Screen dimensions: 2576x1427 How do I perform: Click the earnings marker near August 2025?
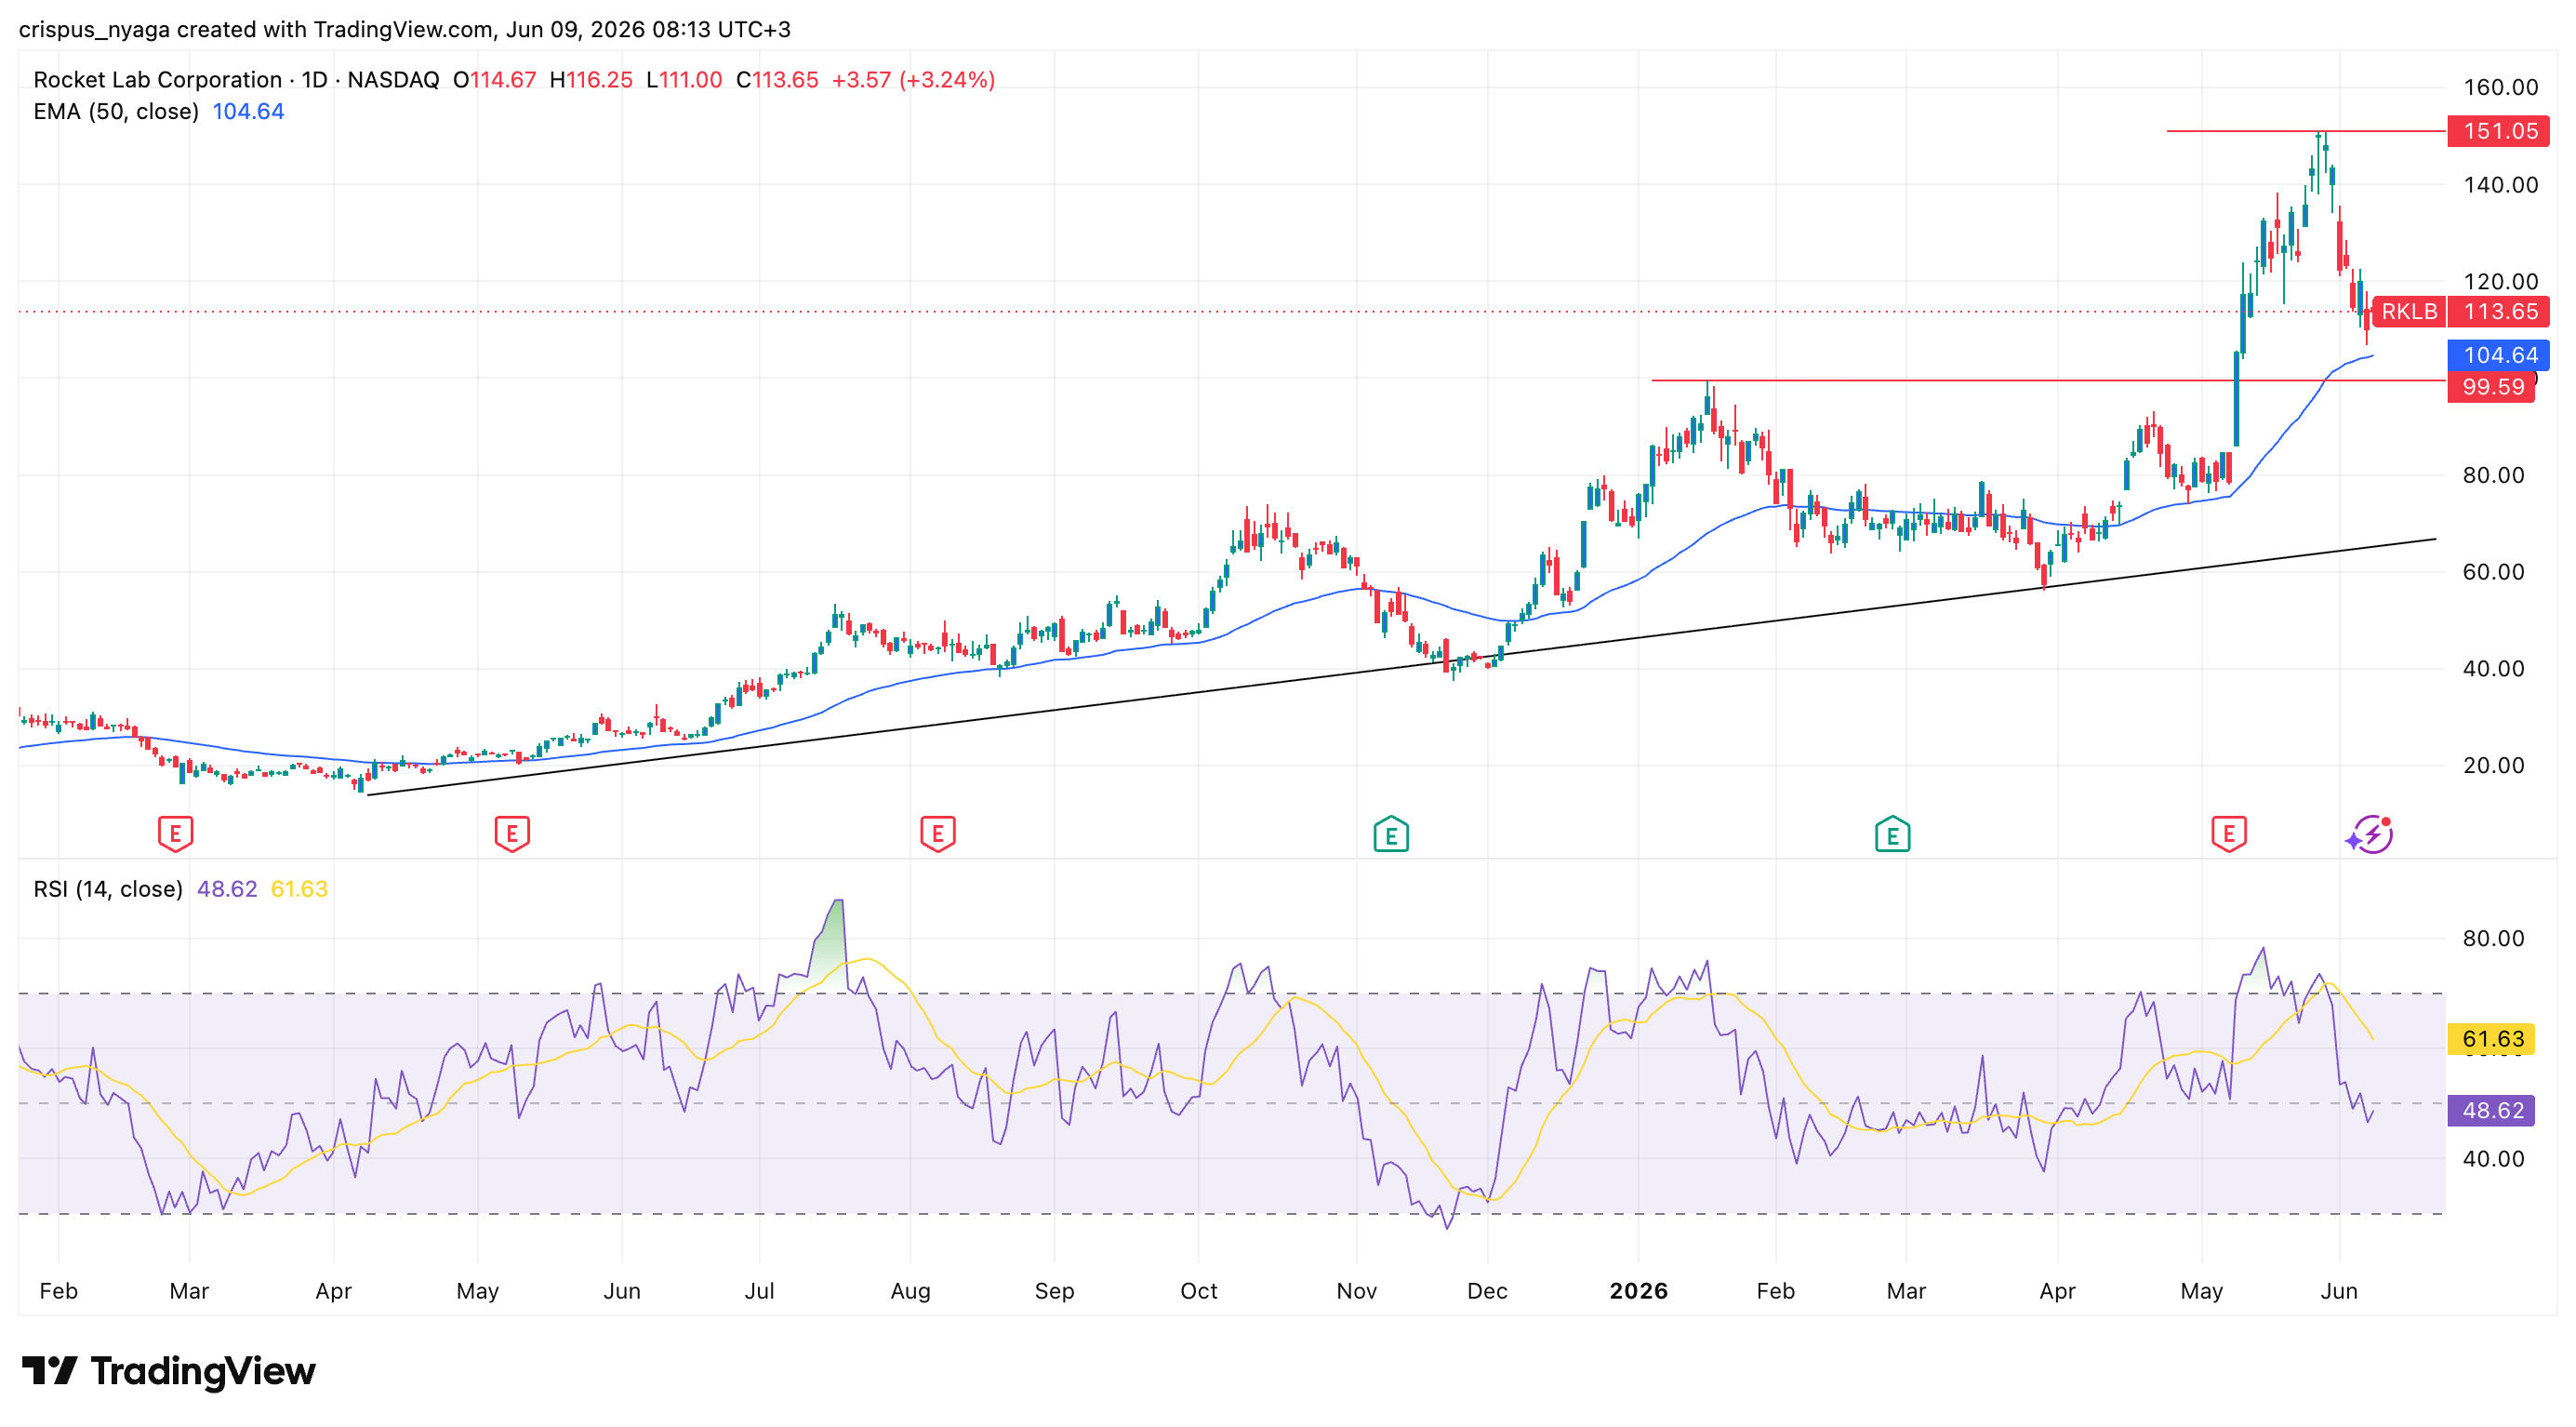pos(937,833)
